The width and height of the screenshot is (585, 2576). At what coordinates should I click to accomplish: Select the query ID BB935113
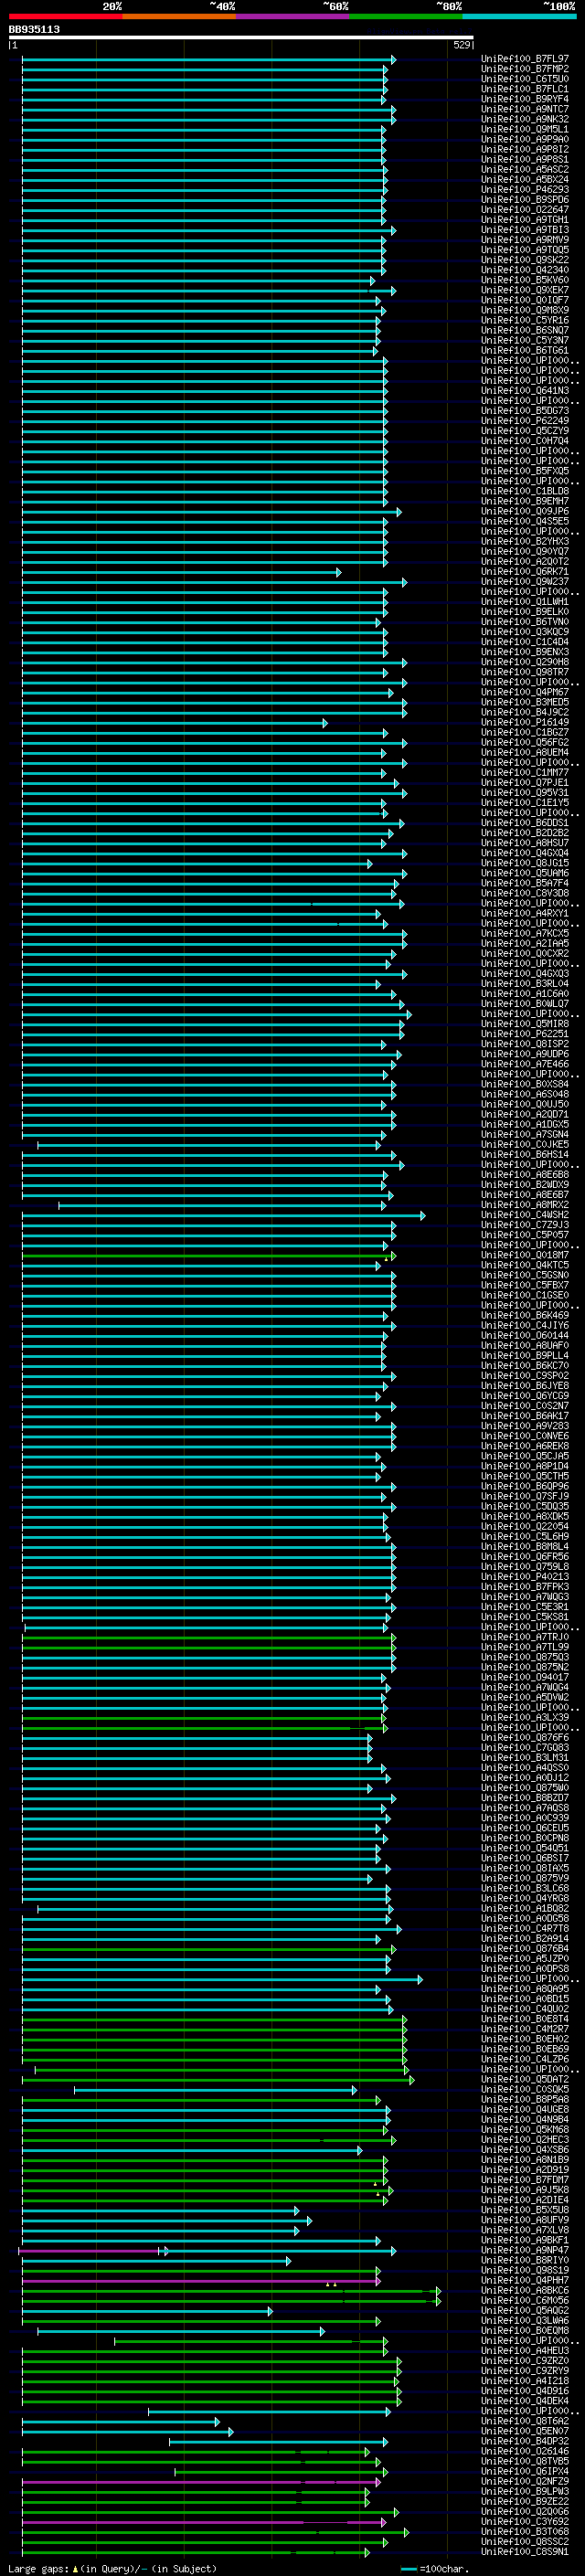(34, 29)
